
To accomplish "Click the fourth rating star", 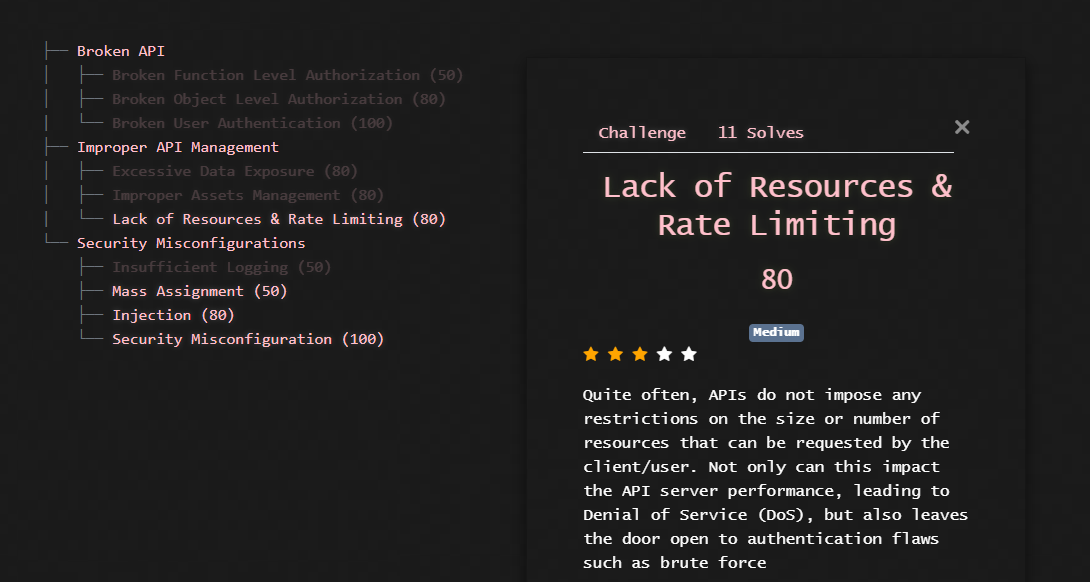I will tap(664, 353).
